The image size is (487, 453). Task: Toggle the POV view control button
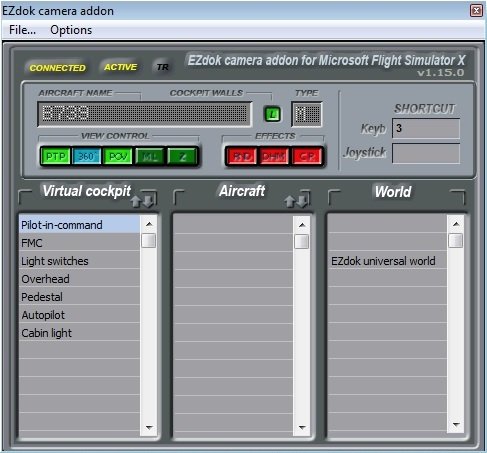point(118,156)
